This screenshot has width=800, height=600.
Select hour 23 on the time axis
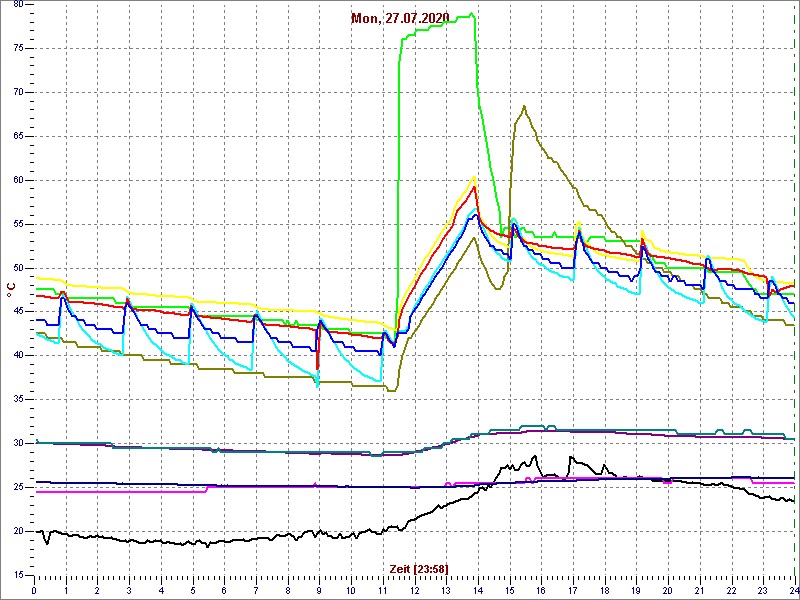[x=763, y=589]
